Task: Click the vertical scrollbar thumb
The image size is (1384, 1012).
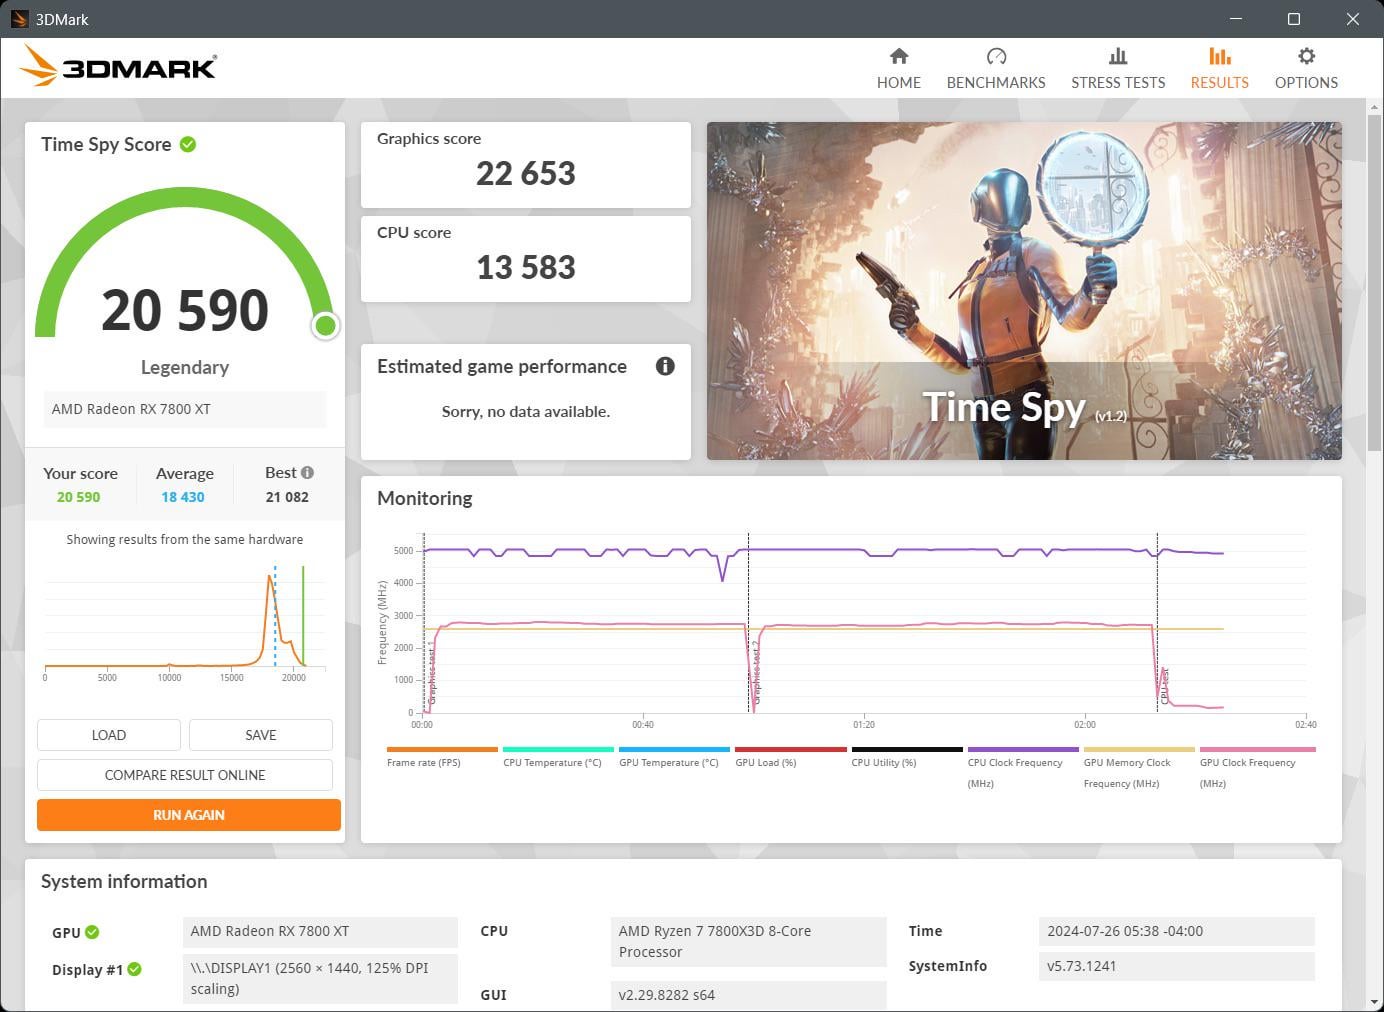Action: [x=1375, y=283]
